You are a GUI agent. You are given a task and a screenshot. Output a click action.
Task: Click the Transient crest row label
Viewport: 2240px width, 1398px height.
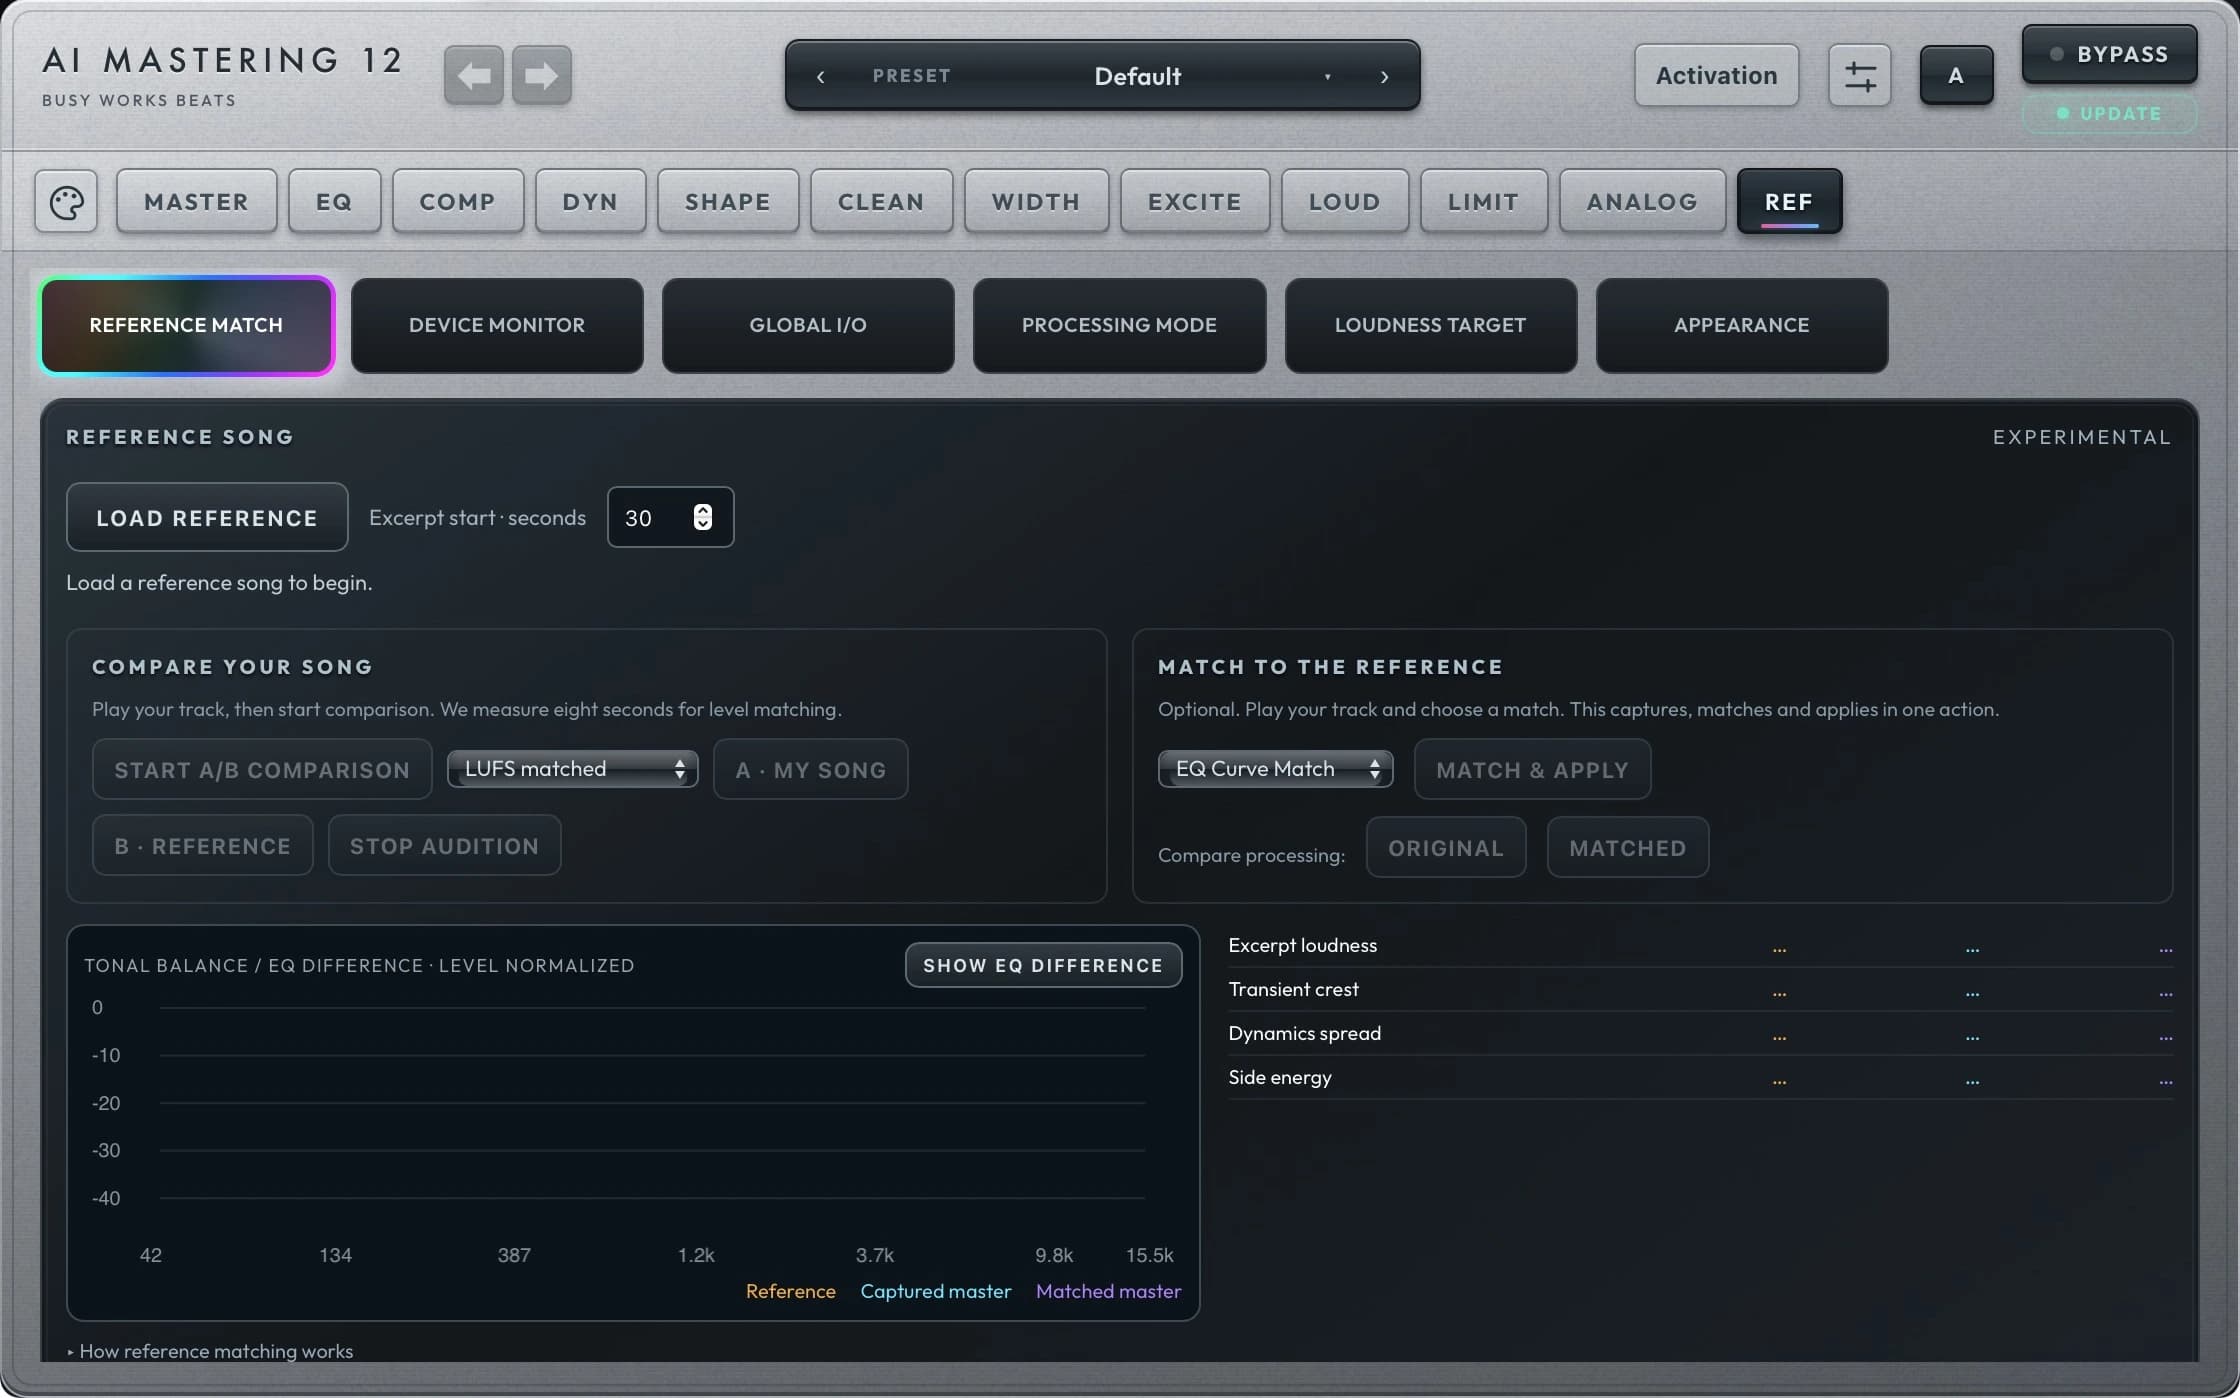[1293, 989]
